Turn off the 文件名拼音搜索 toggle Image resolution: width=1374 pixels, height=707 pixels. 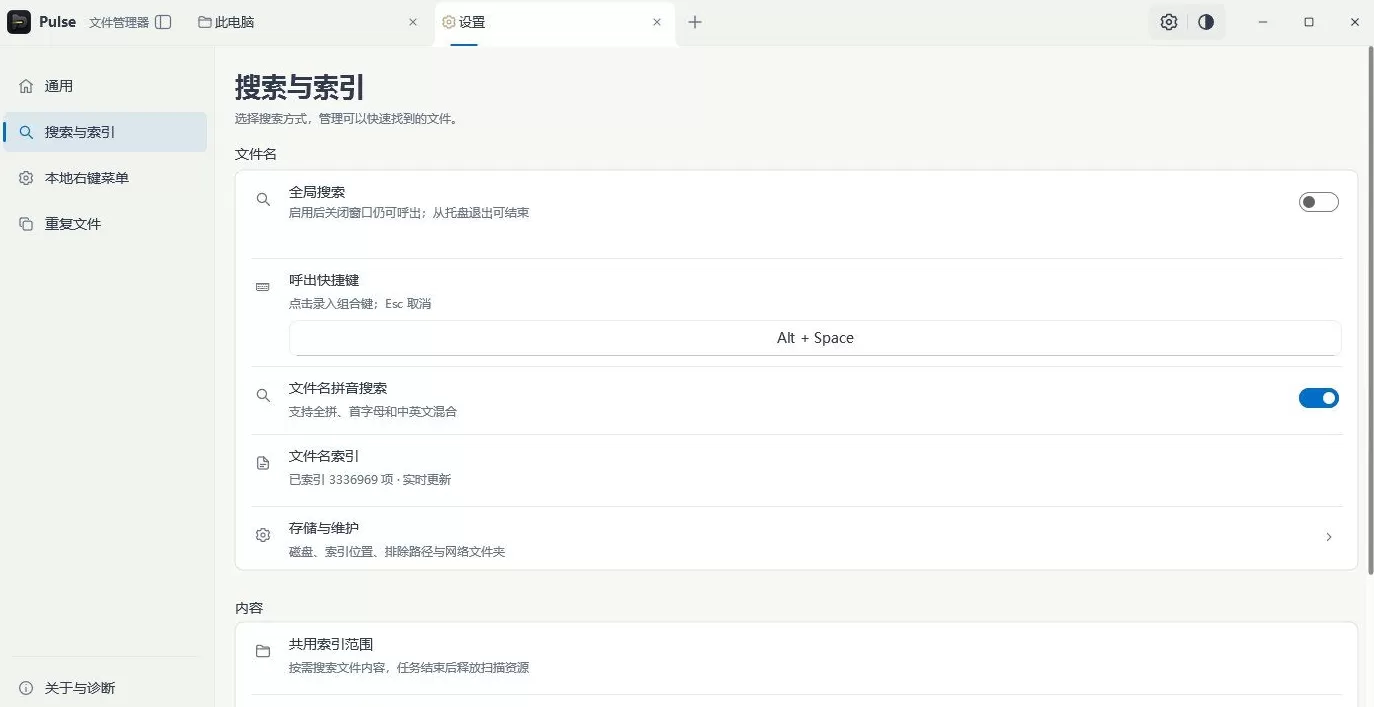(x=1318, y=398)
